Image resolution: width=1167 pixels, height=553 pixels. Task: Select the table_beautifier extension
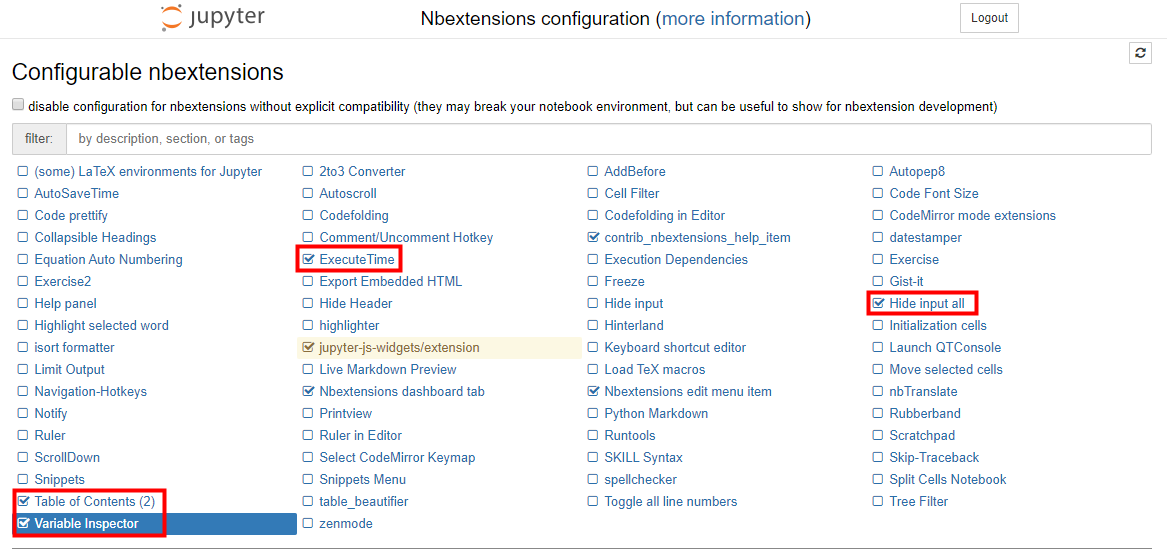pyautogui.click(x=364, y=502)
